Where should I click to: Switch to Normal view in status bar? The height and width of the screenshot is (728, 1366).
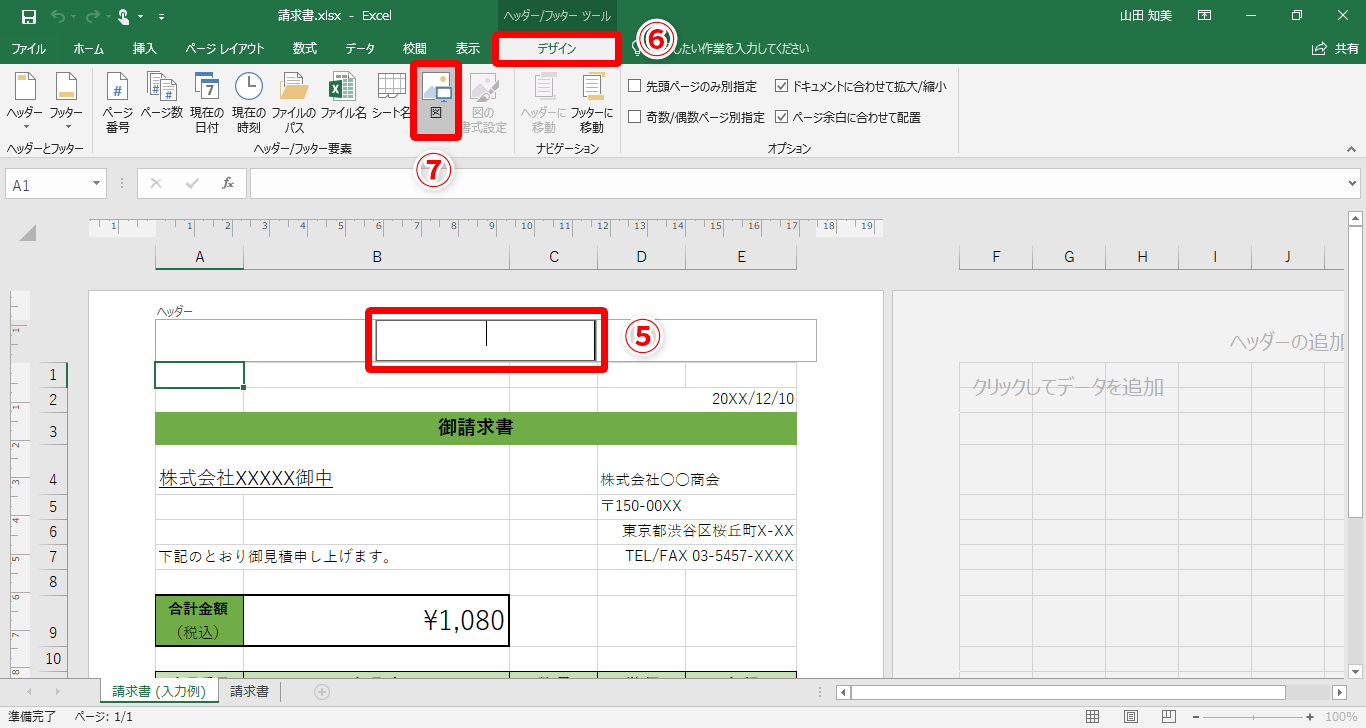tap(1093, 717)
